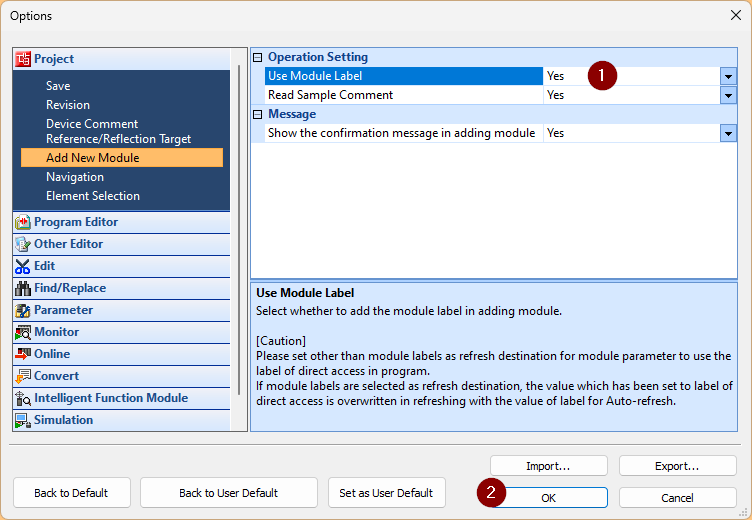This screenshot has height=520, width=752.
Task: Collapse the Operation Setting group
Action: pyautogui.click(x=258, y=57)
